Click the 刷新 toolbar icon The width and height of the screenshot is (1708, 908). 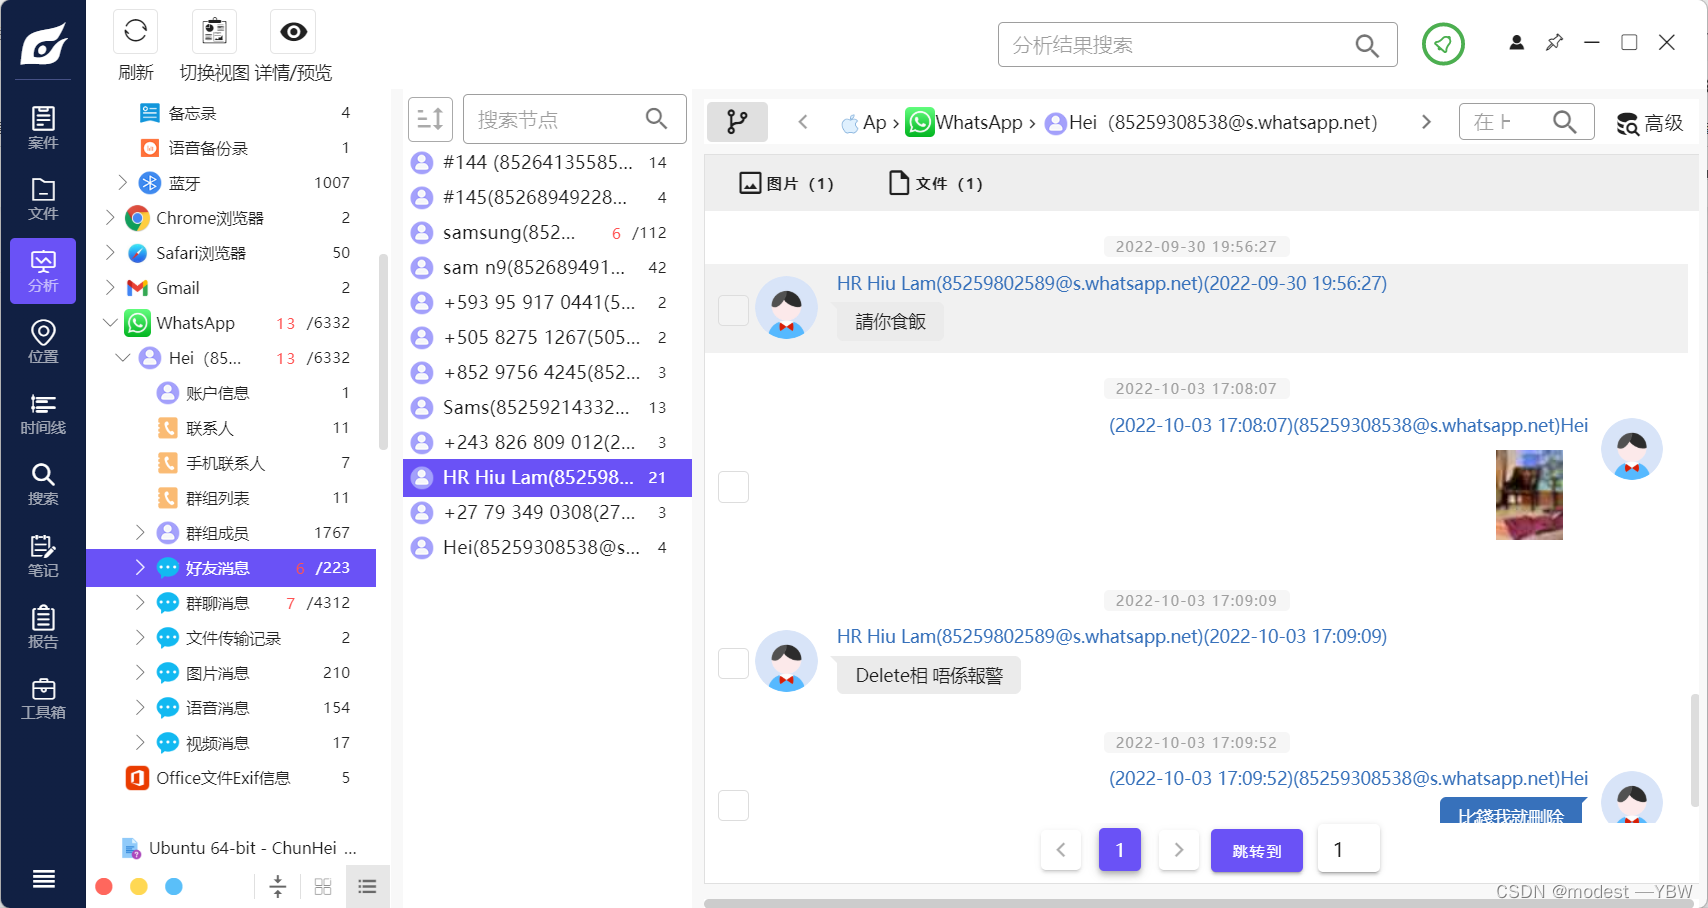135,32
